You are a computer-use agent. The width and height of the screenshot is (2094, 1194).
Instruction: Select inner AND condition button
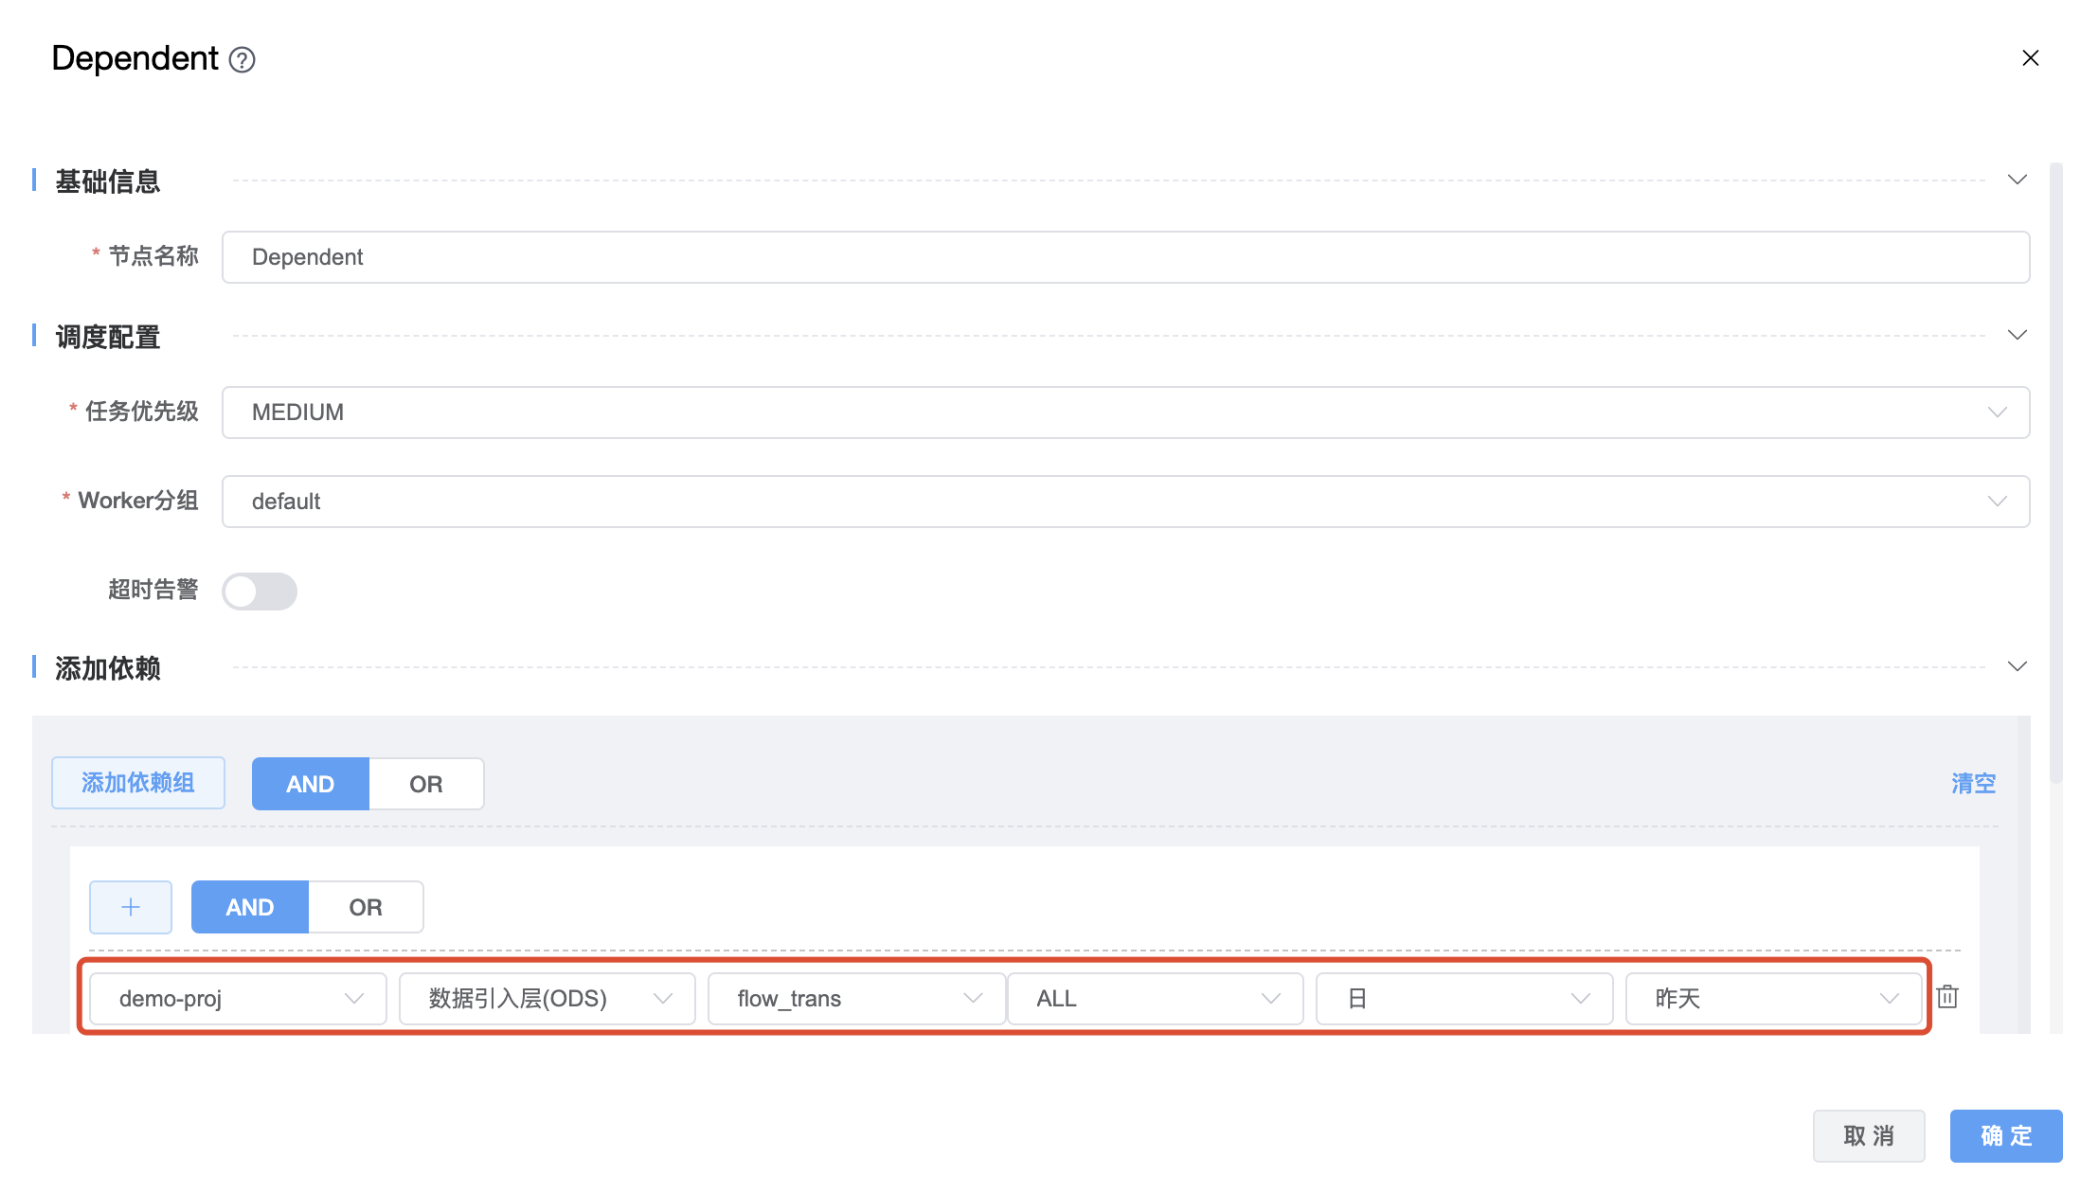click(249, 907)
